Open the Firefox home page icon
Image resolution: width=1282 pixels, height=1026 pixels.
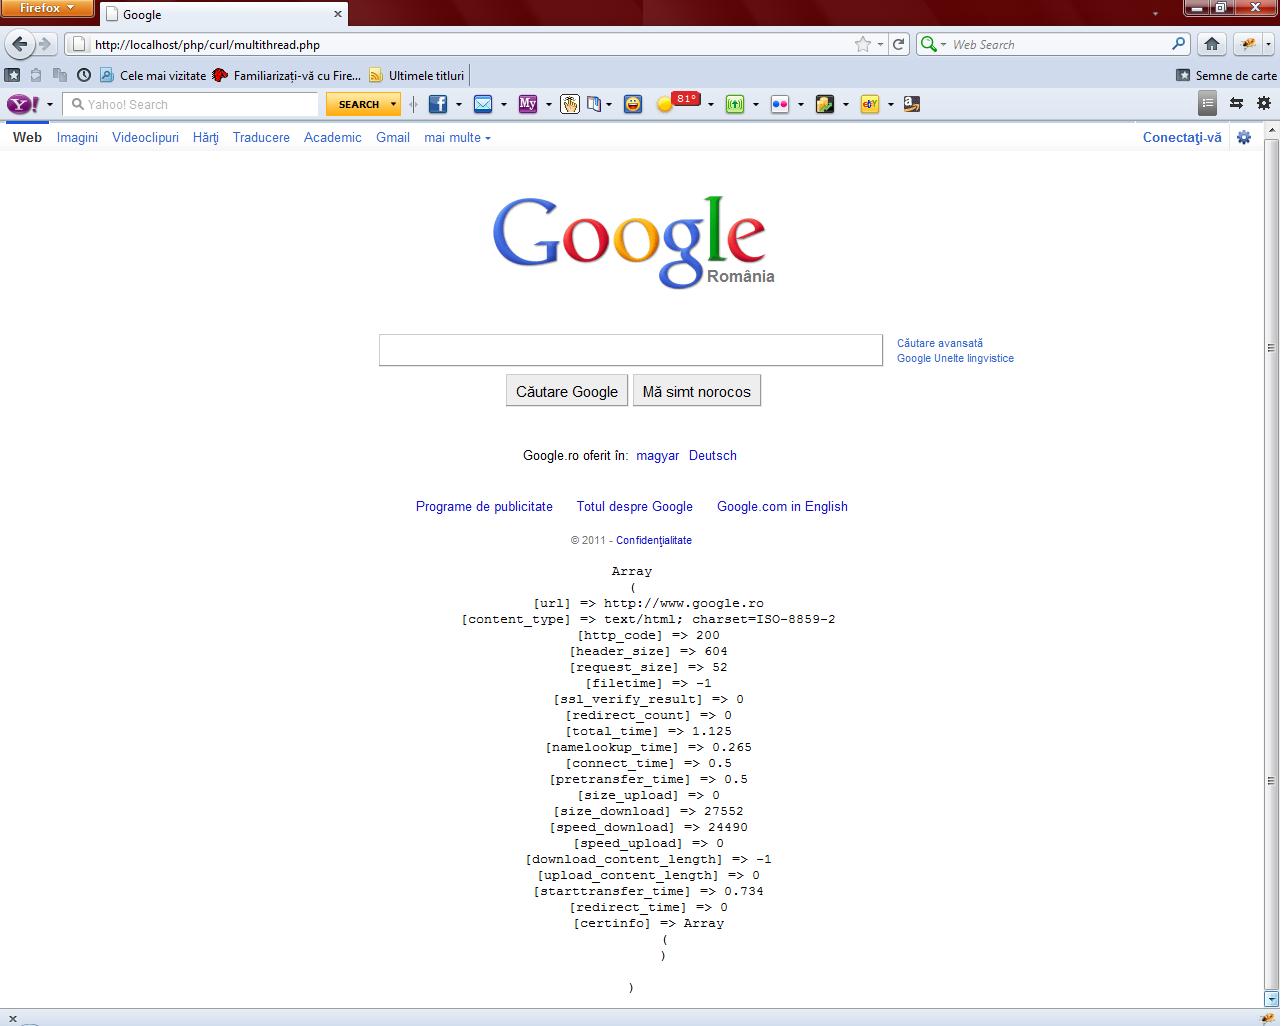(x=1212, y=44)
